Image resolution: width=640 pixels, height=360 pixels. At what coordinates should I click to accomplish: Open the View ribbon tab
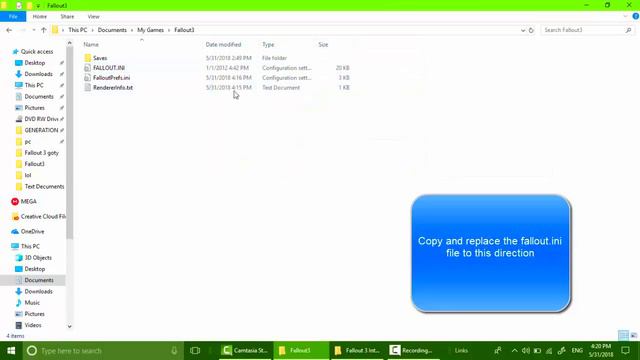pos(93,17)
